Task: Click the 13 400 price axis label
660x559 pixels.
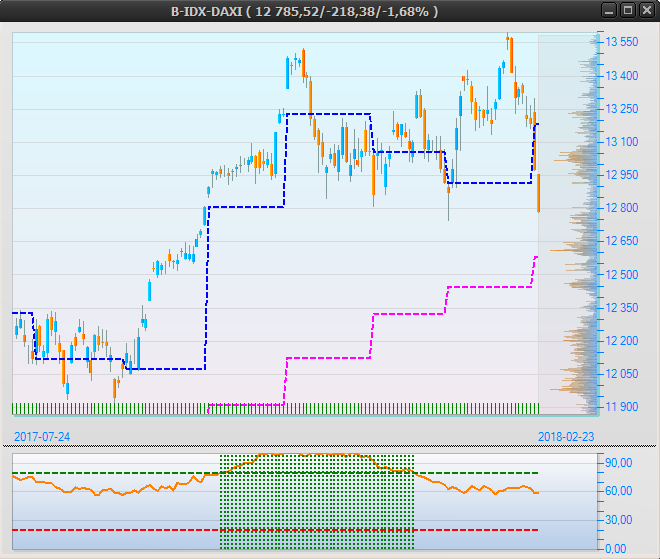Action: (622, 76)
